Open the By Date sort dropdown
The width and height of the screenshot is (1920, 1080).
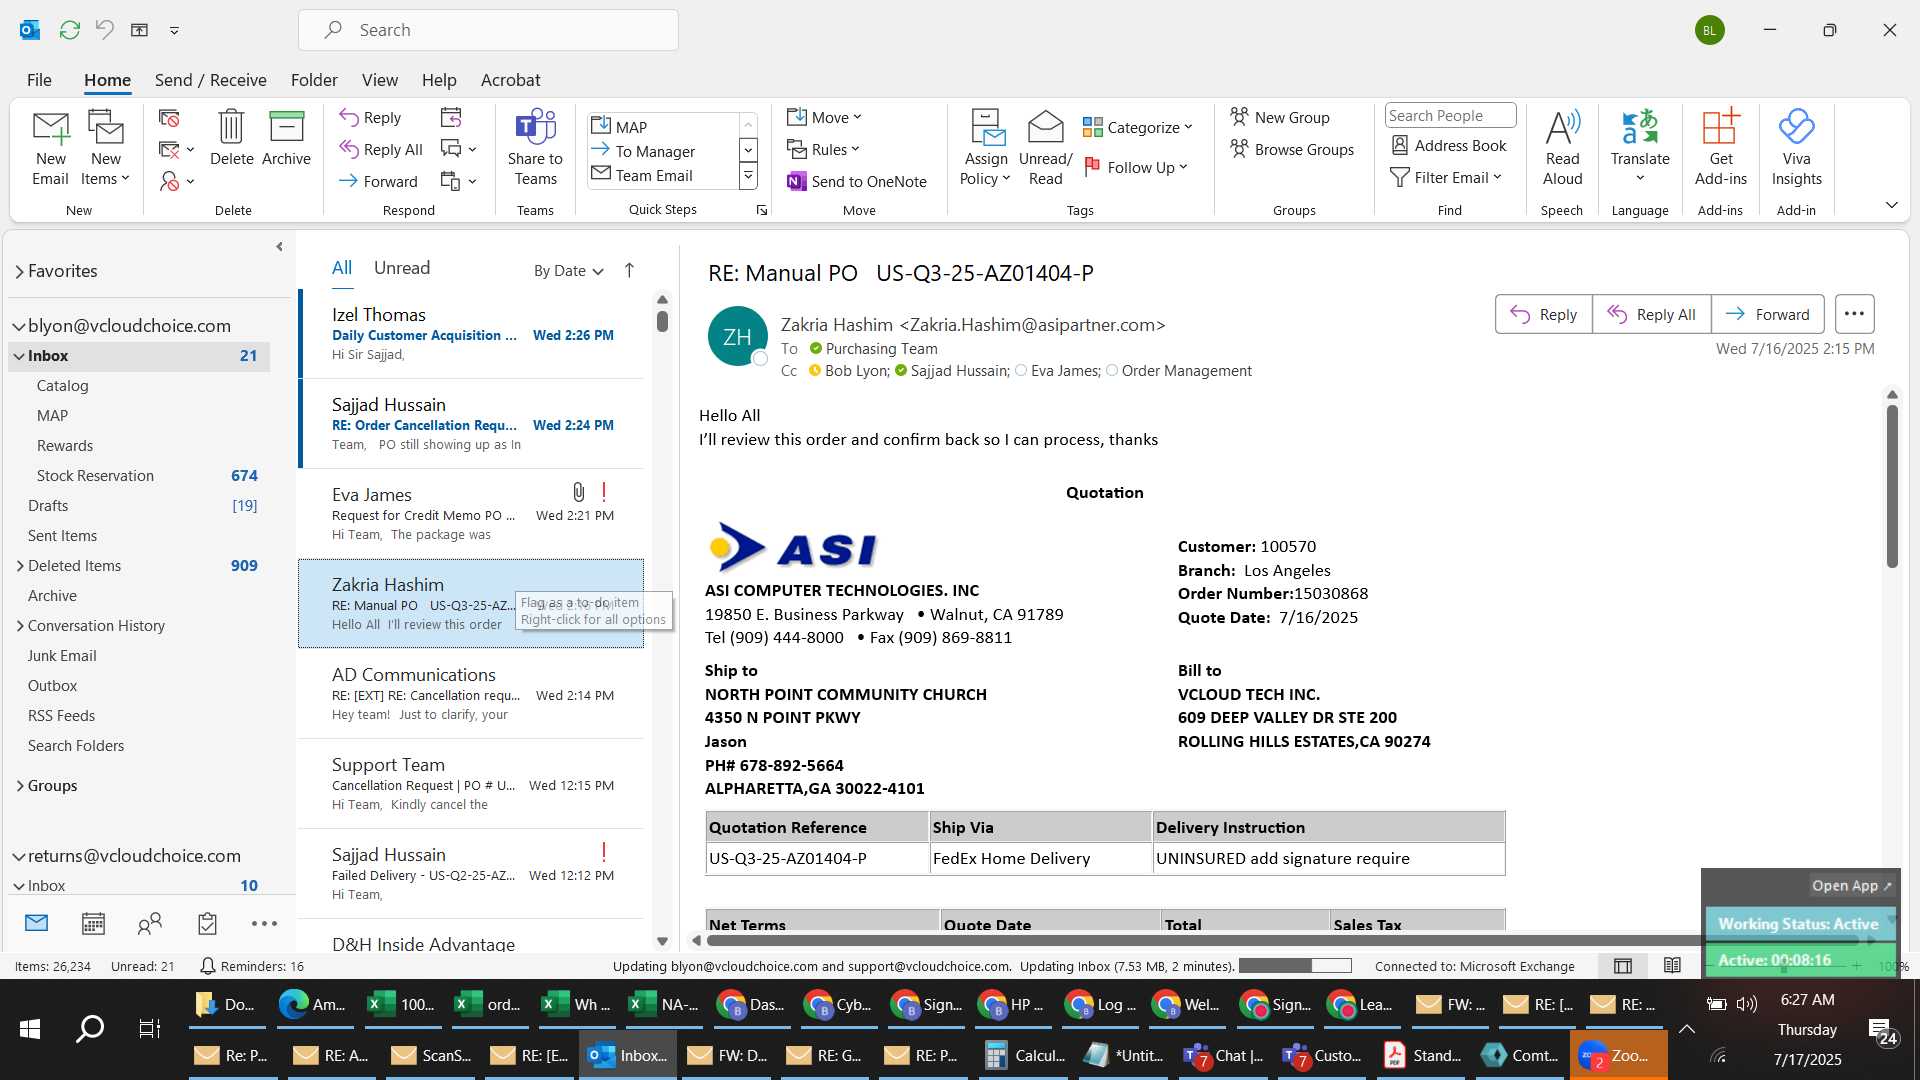(568, 270)
